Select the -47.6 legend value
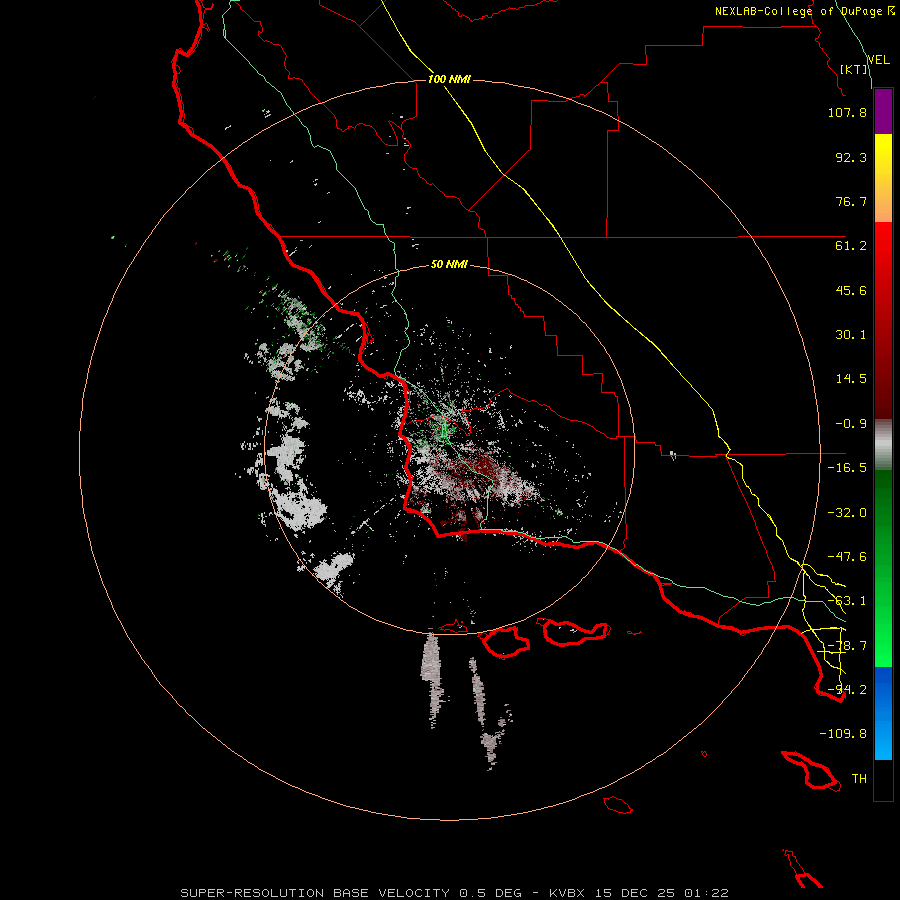 (x=847, y=557)
